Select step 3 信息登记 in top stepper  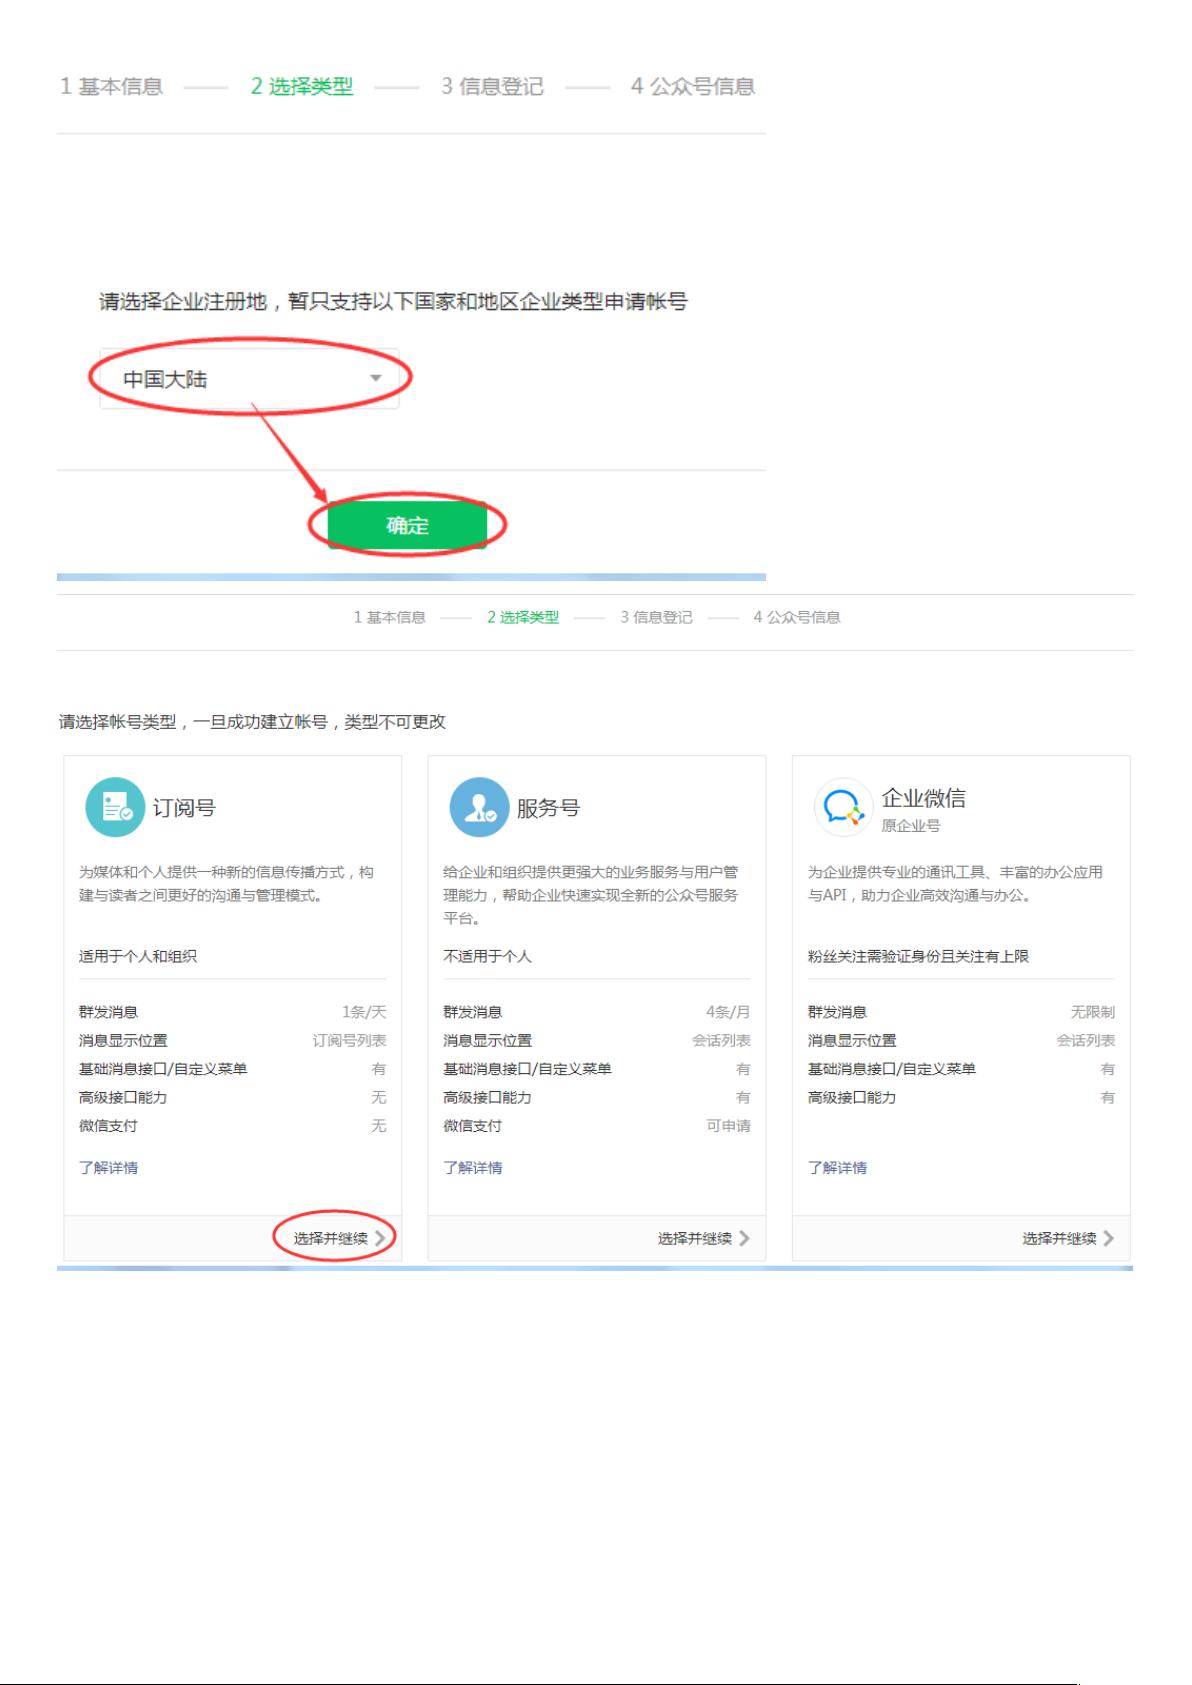492,87
